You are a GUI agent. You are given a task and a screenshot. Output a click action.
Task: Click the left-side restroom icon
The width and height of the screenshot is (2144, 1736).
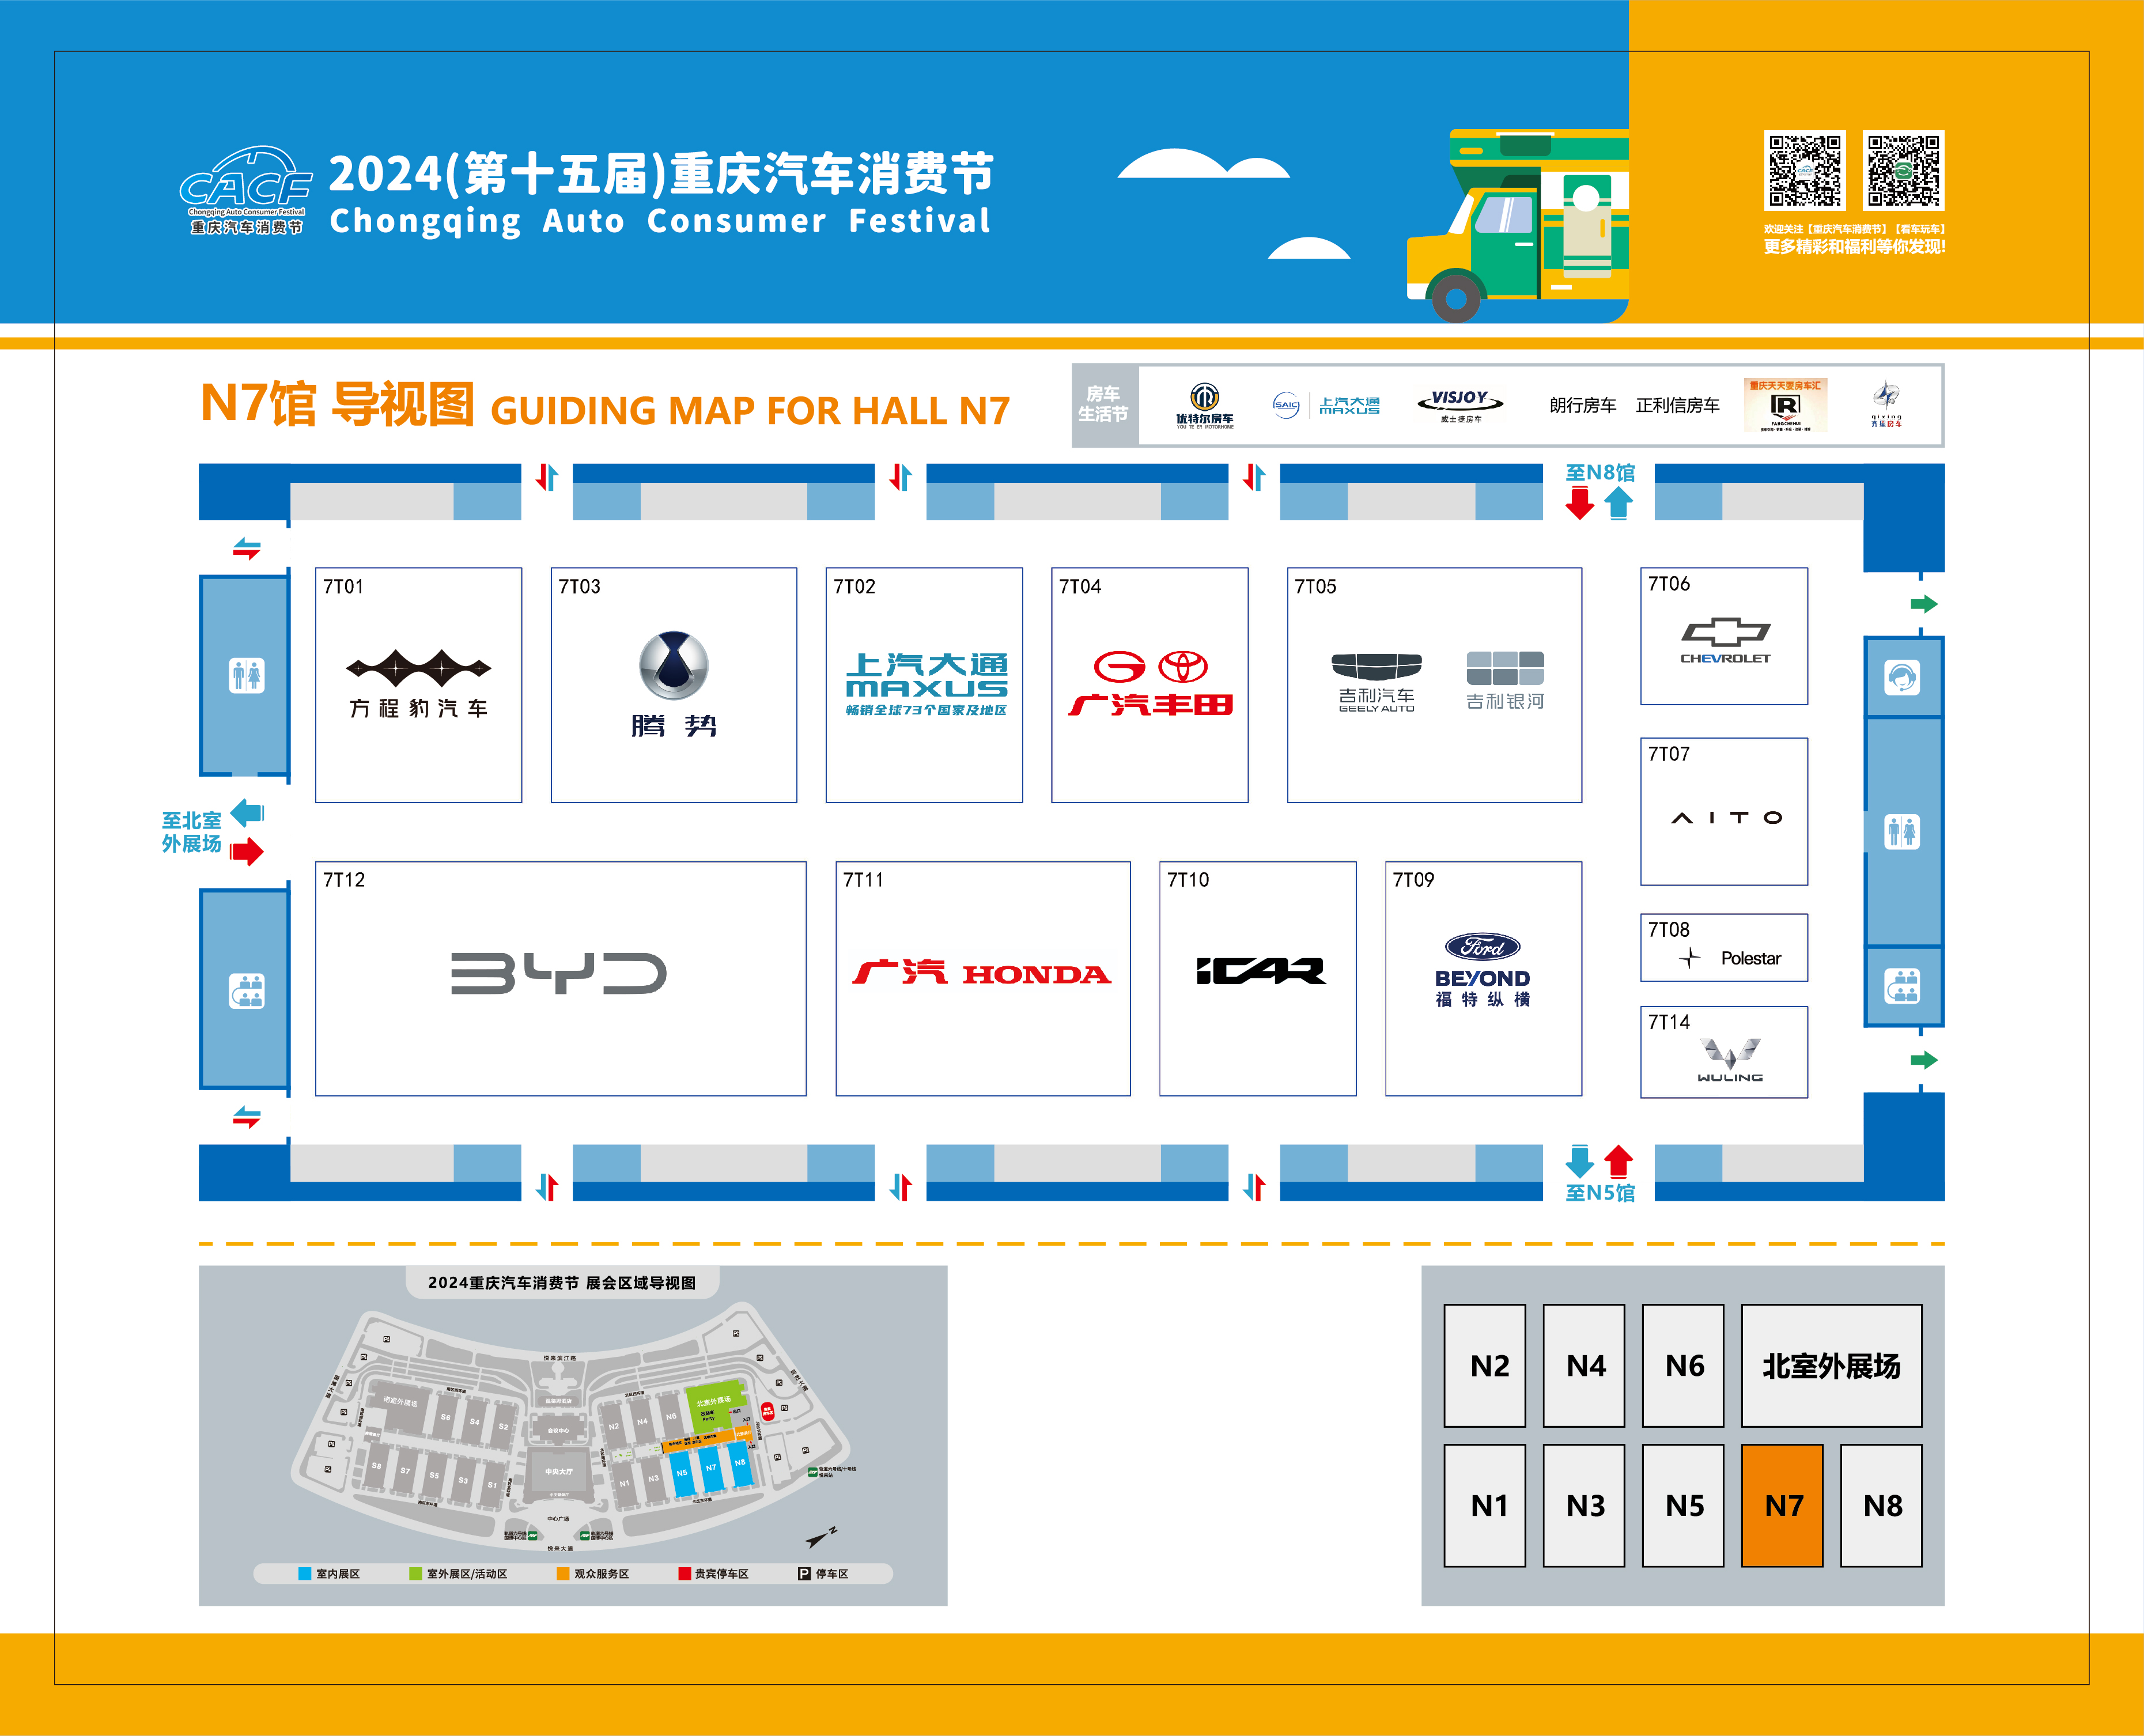[x=246, y=676]
